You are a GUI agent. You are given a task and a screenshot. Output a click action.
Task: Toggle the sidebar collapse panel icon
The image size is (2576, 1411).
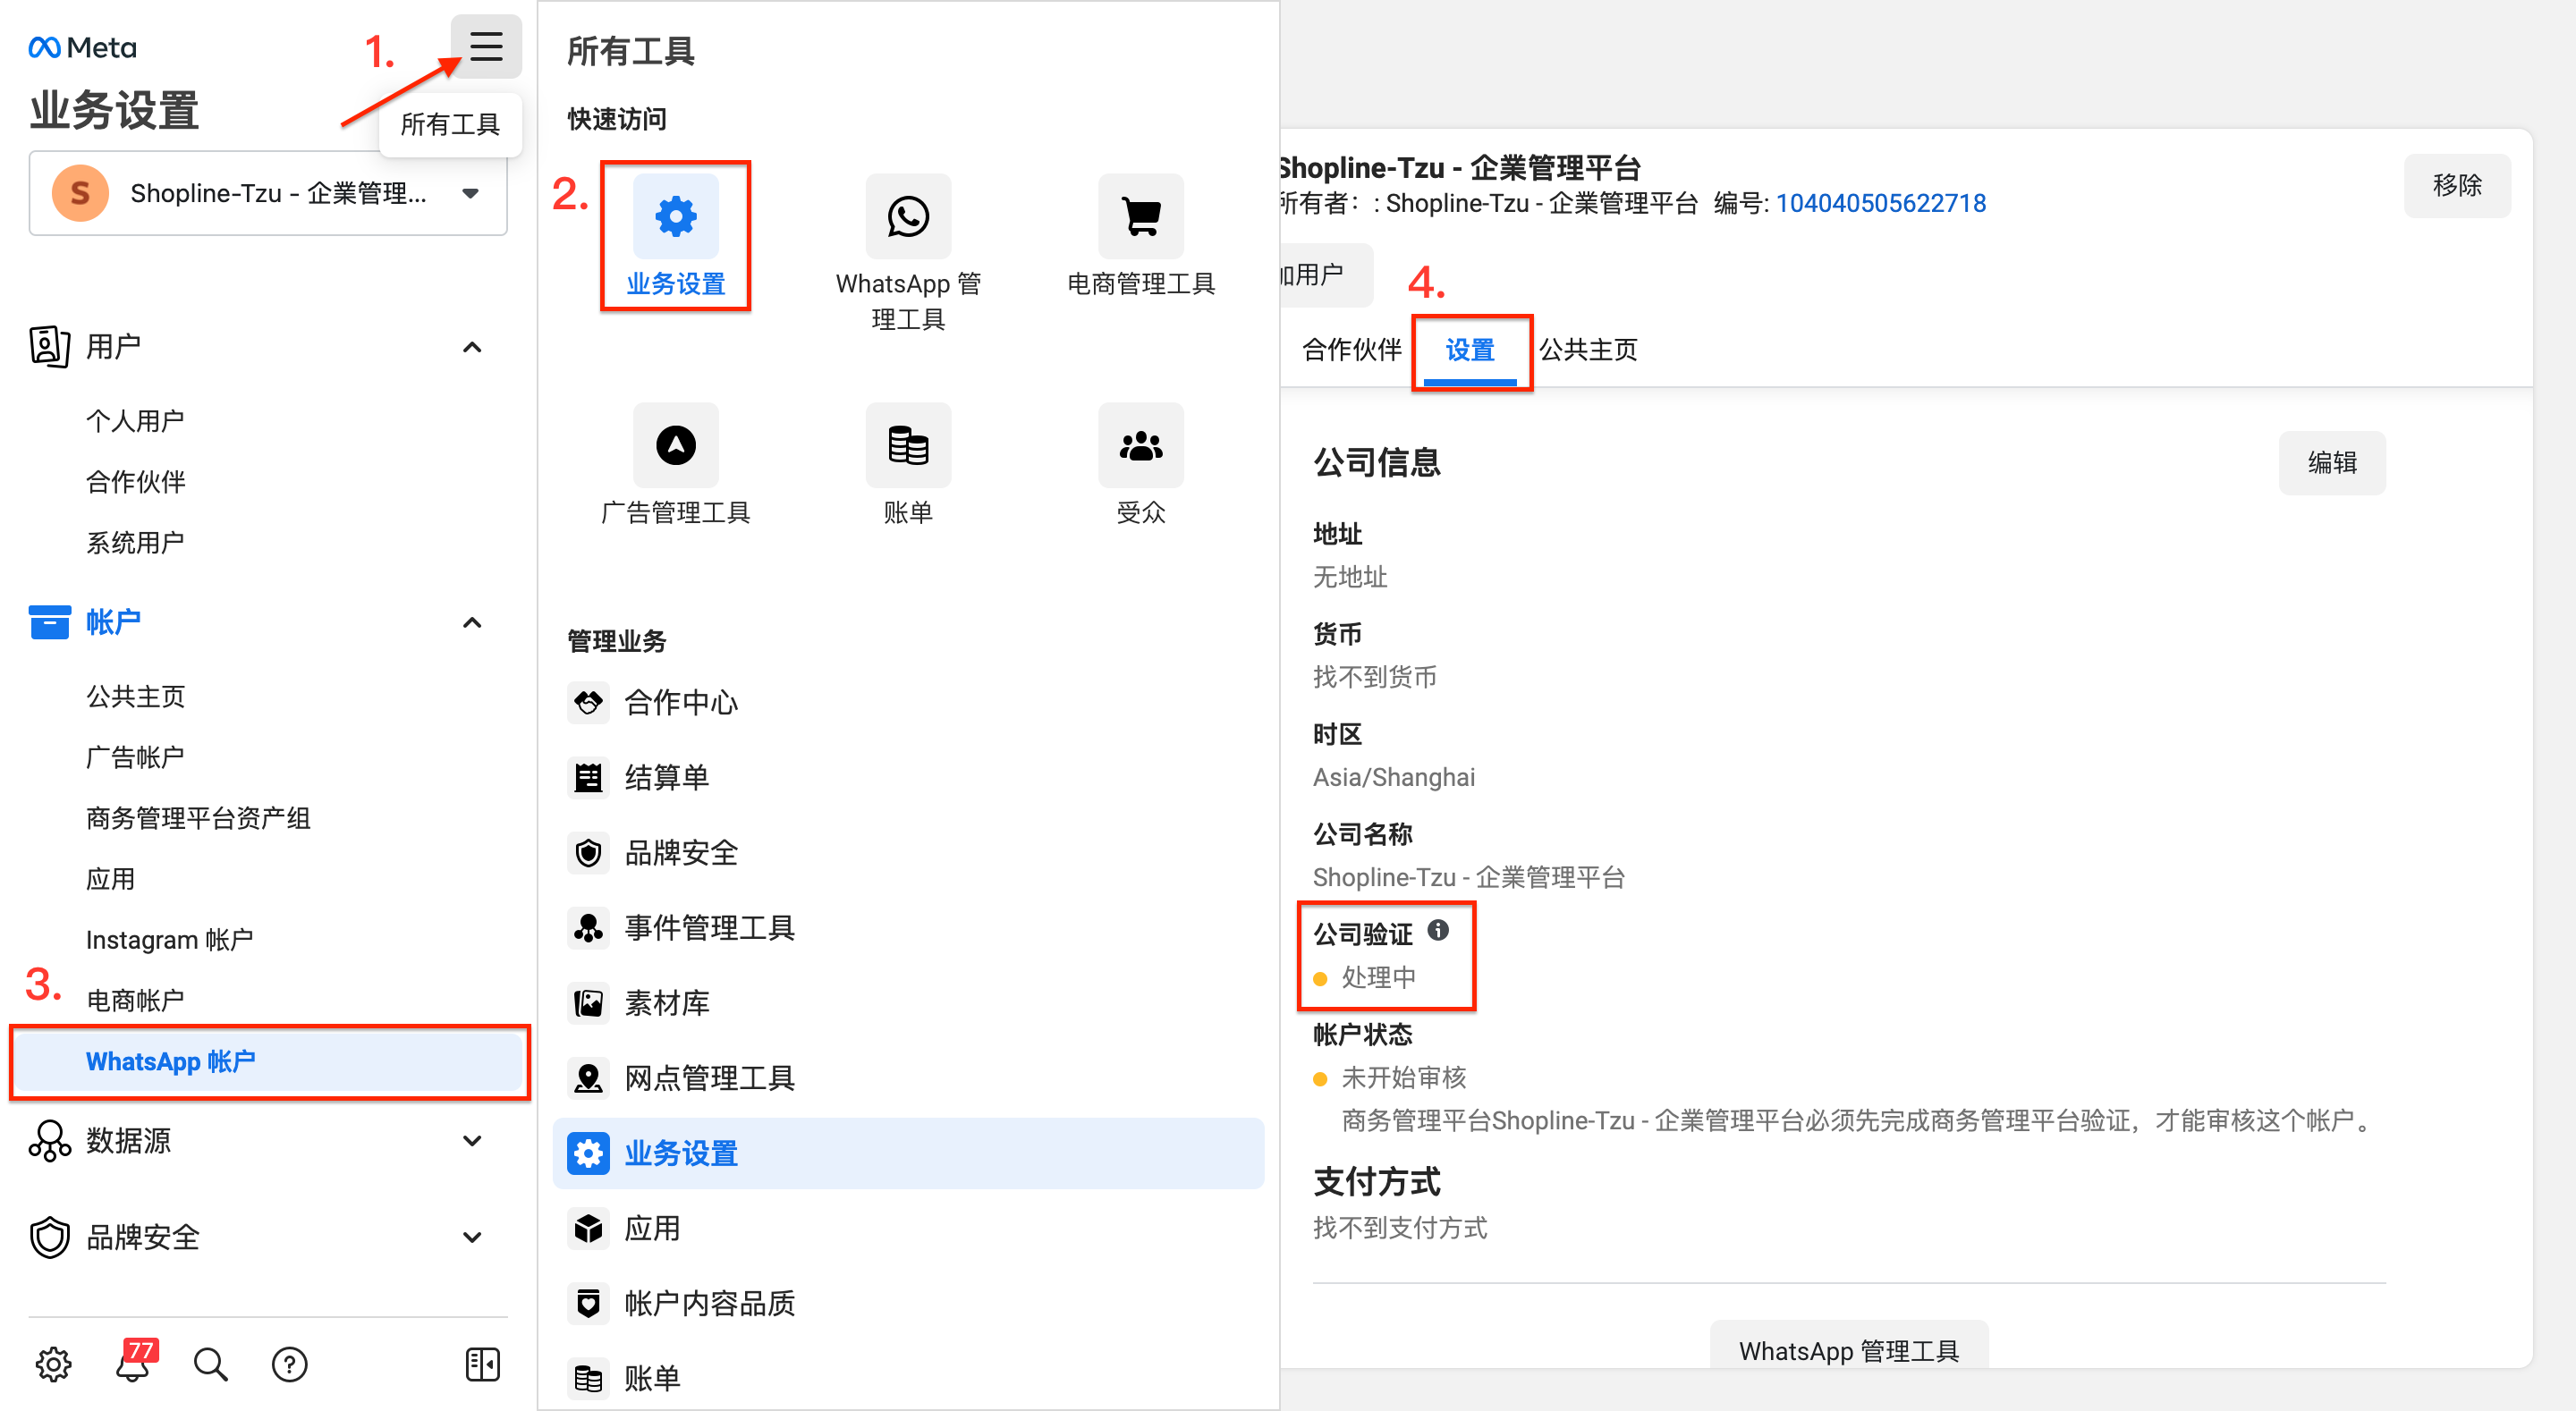click(483, 1364)
